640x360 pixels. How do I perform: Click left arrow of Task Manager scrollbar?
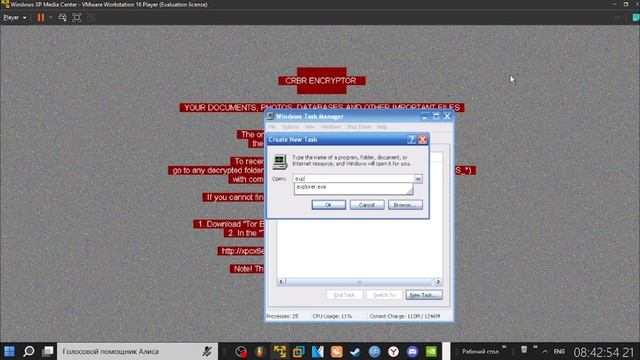[x=281, y=282]
